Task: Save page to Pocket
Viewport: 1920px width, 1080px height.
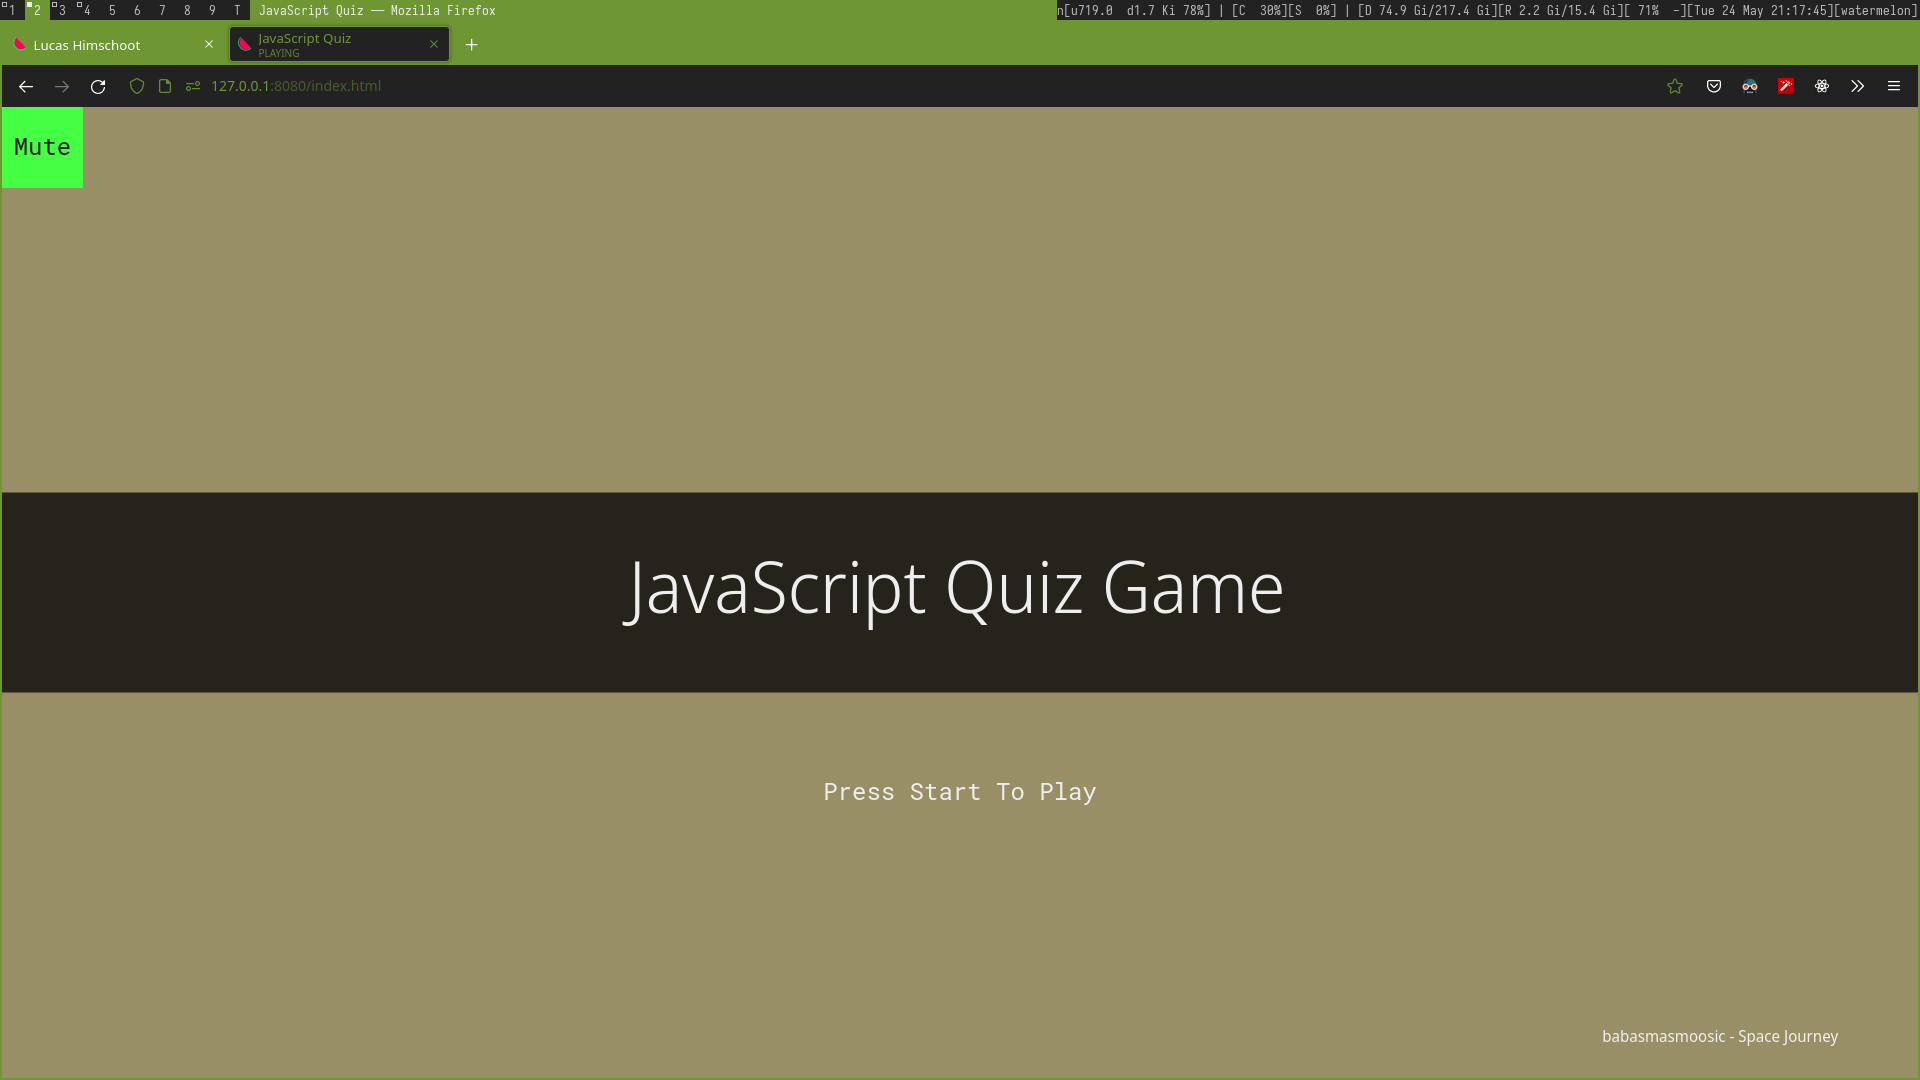Action: pyautogui.click(x=1714, y=87)
